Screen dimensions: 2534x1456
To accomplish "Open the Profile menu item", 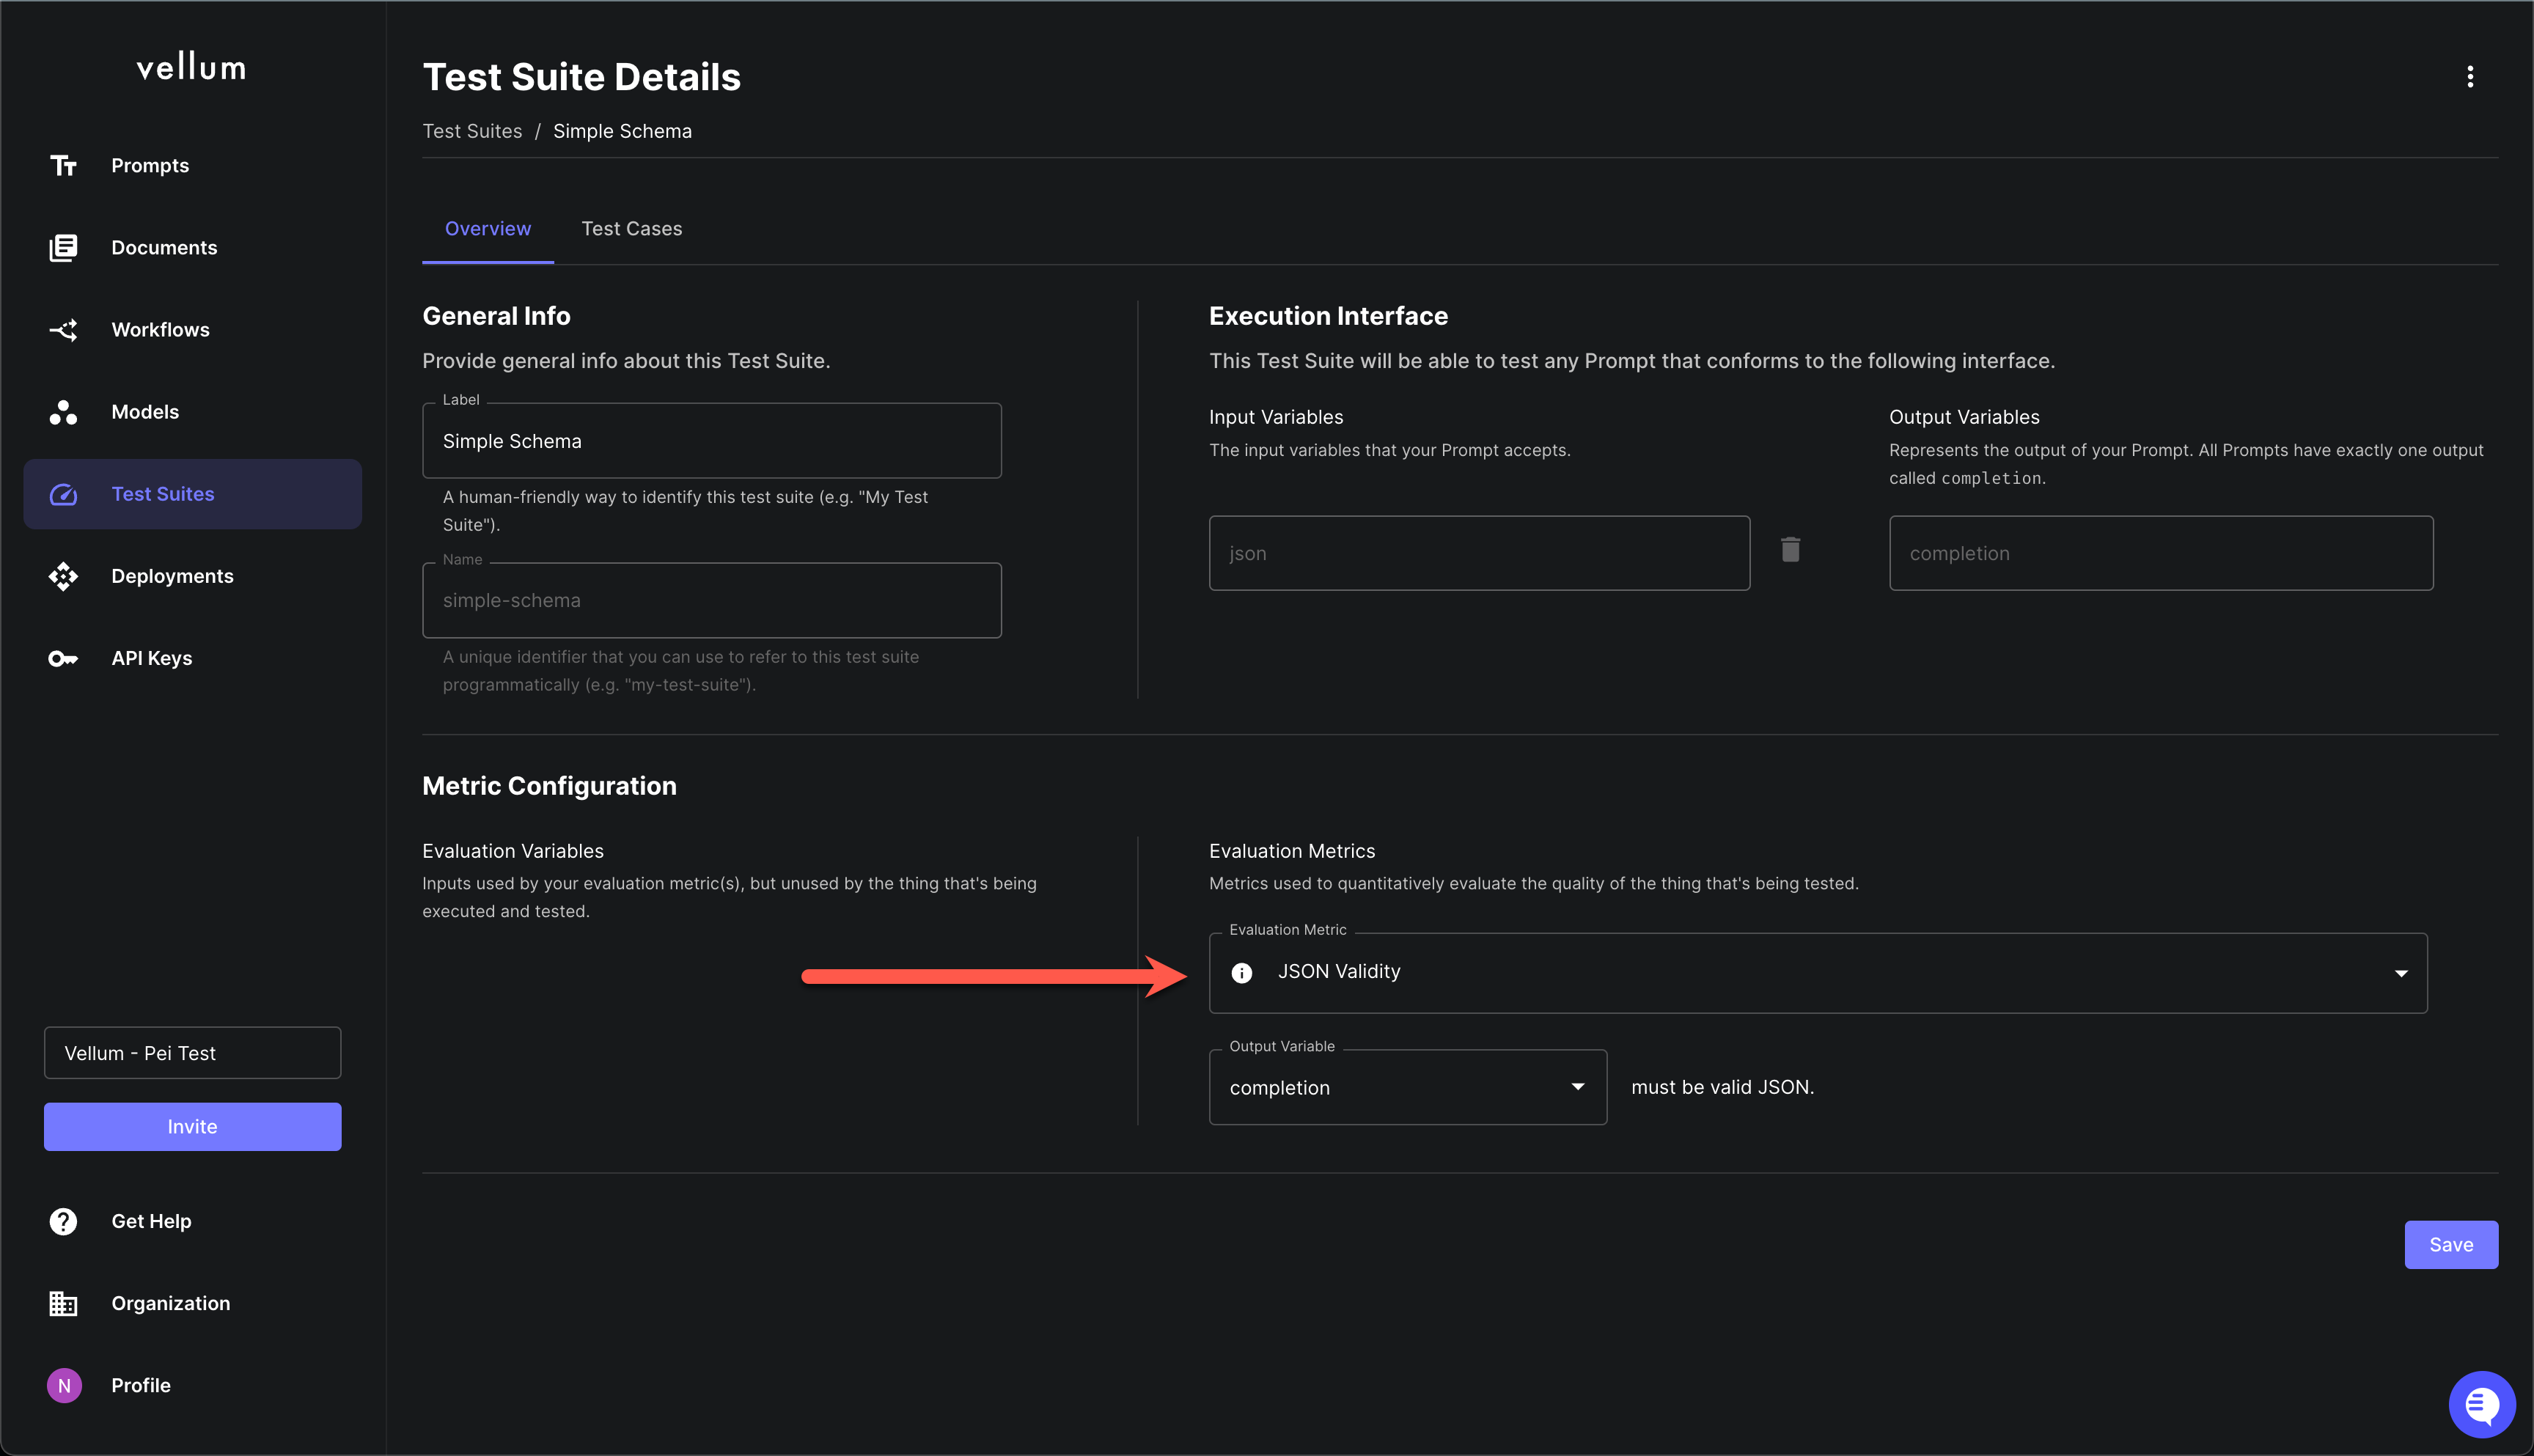I will (x=140, y=1385).
